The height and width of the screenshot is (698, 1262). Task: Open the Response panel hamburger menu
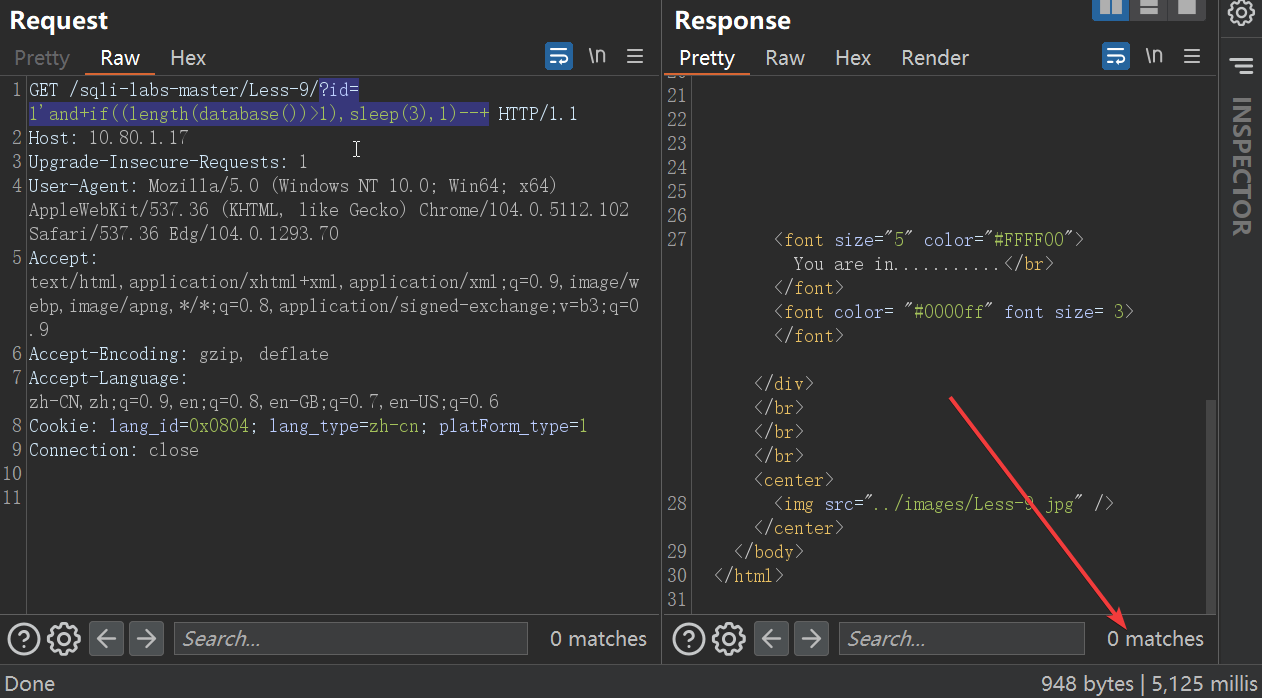1192,56
